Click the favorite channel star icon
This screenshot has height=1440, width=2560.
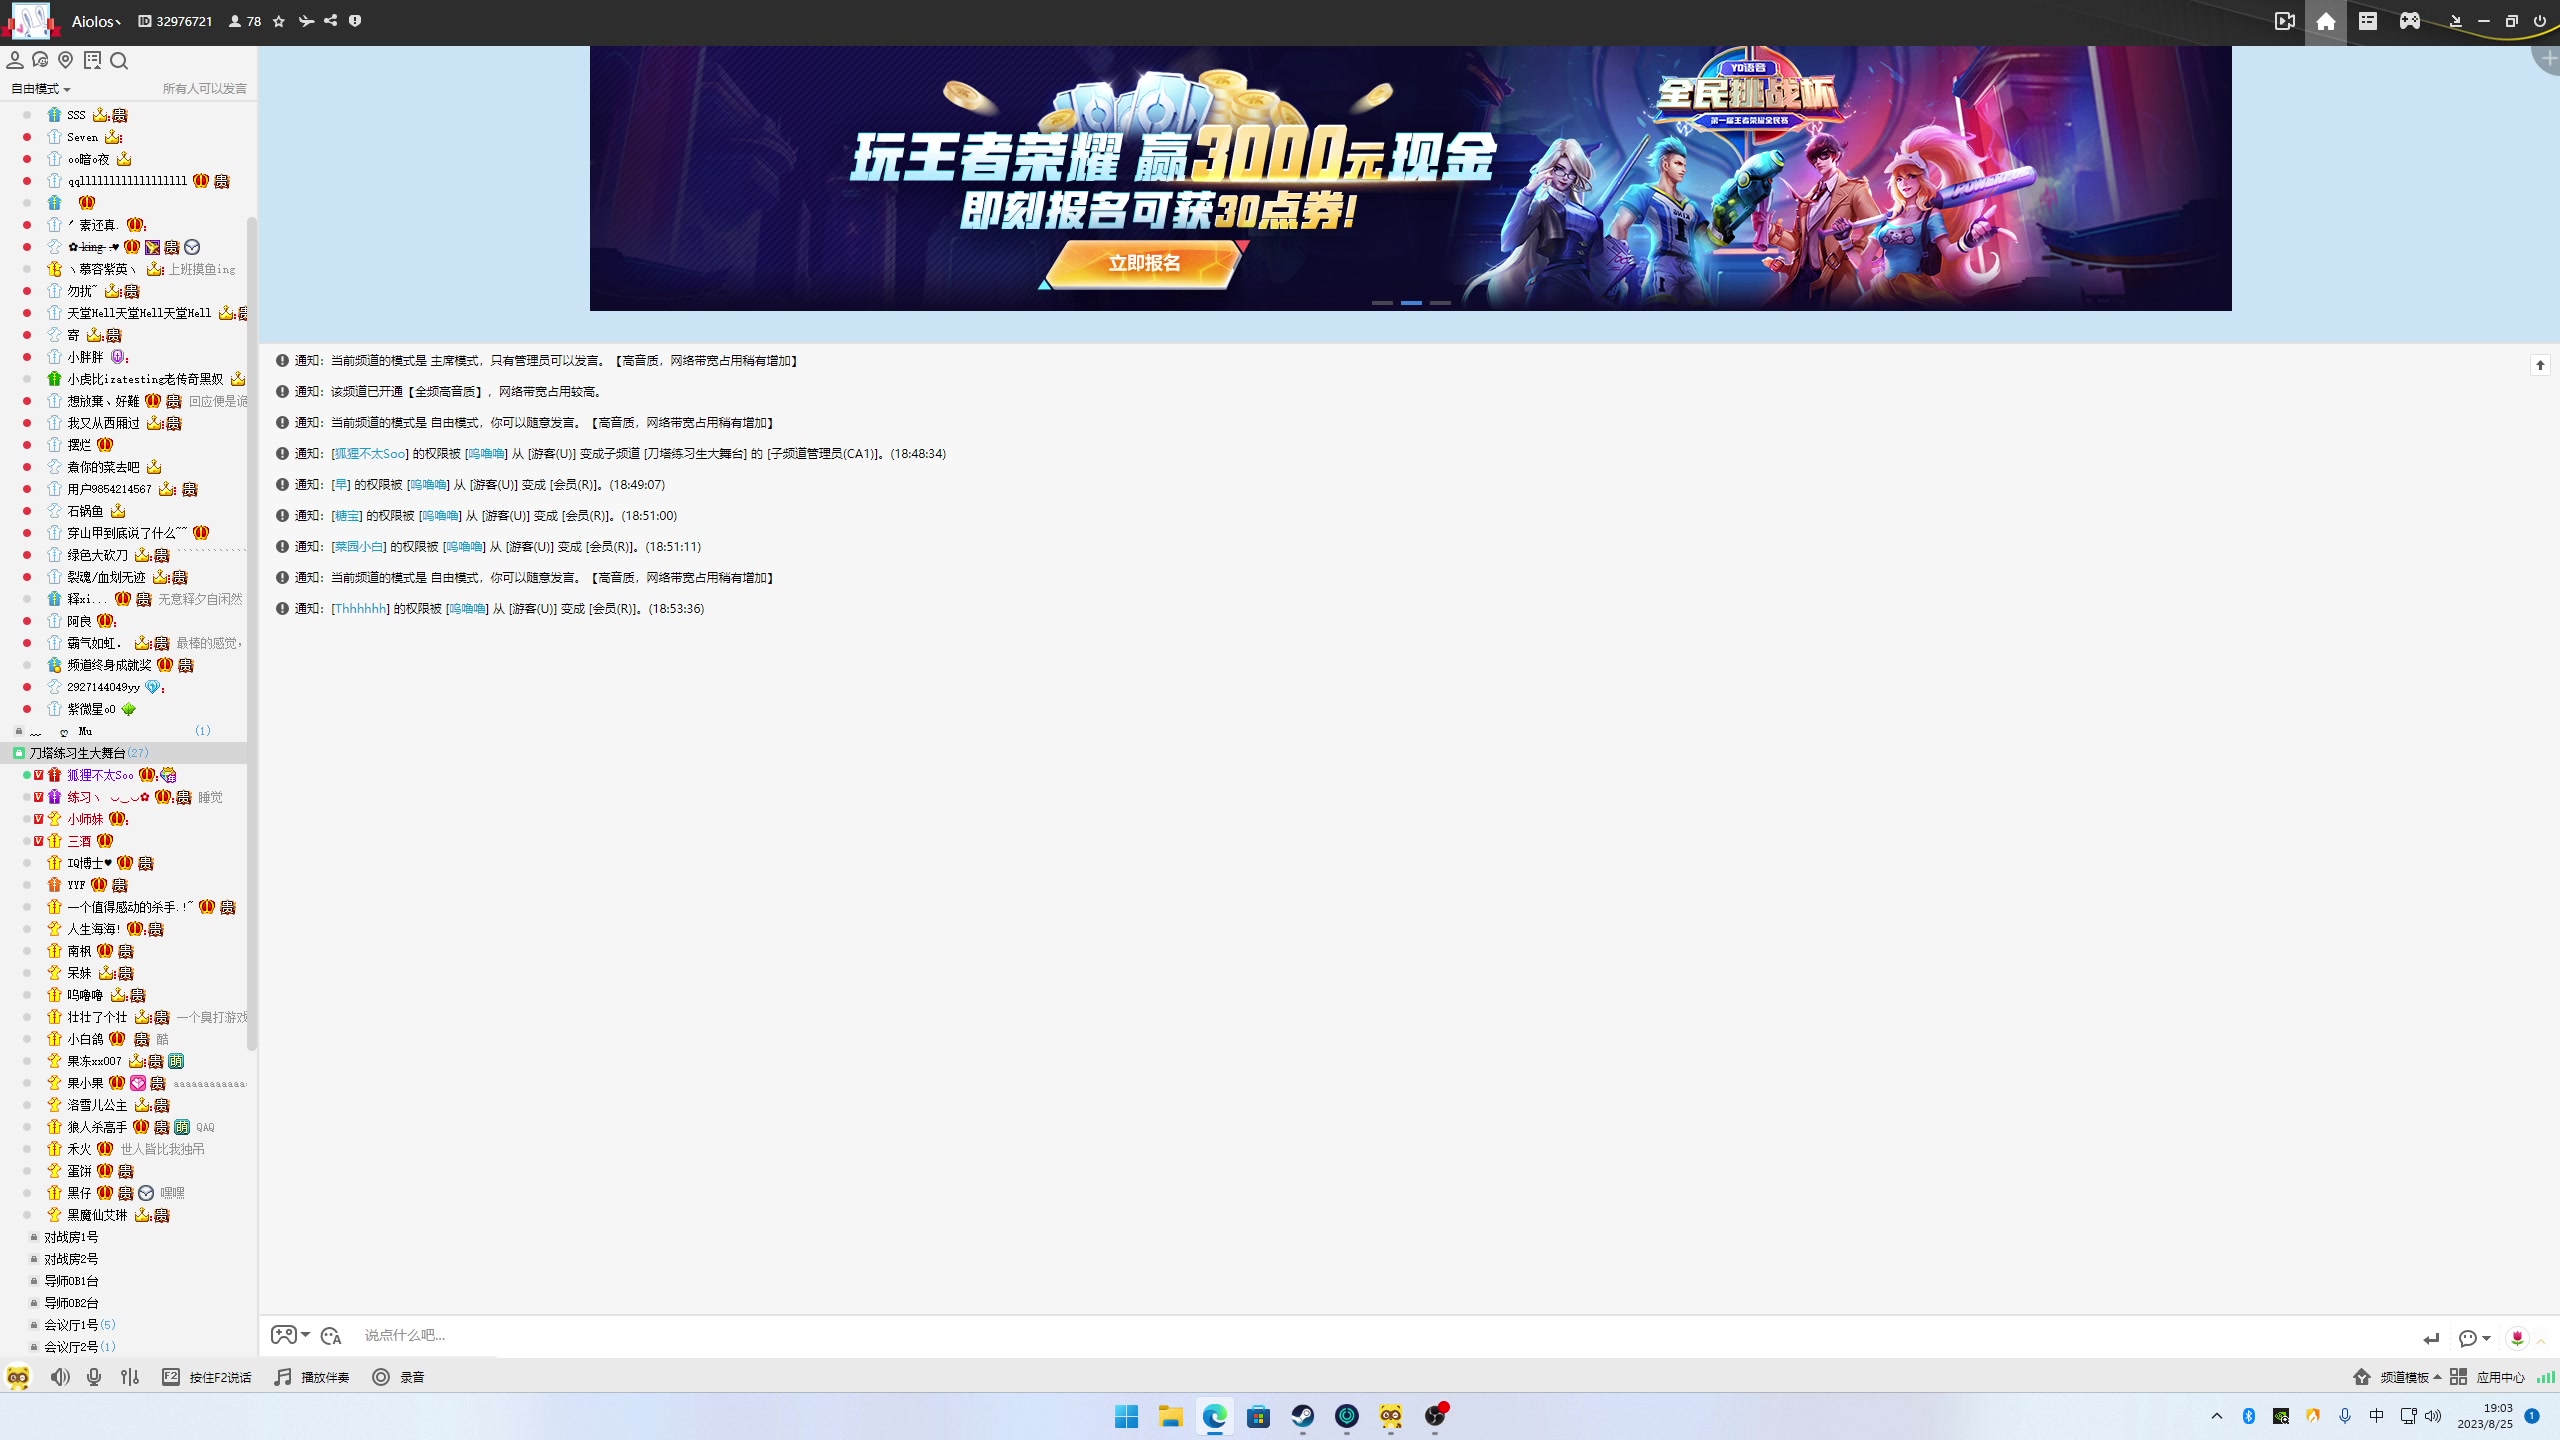point(279,21)
